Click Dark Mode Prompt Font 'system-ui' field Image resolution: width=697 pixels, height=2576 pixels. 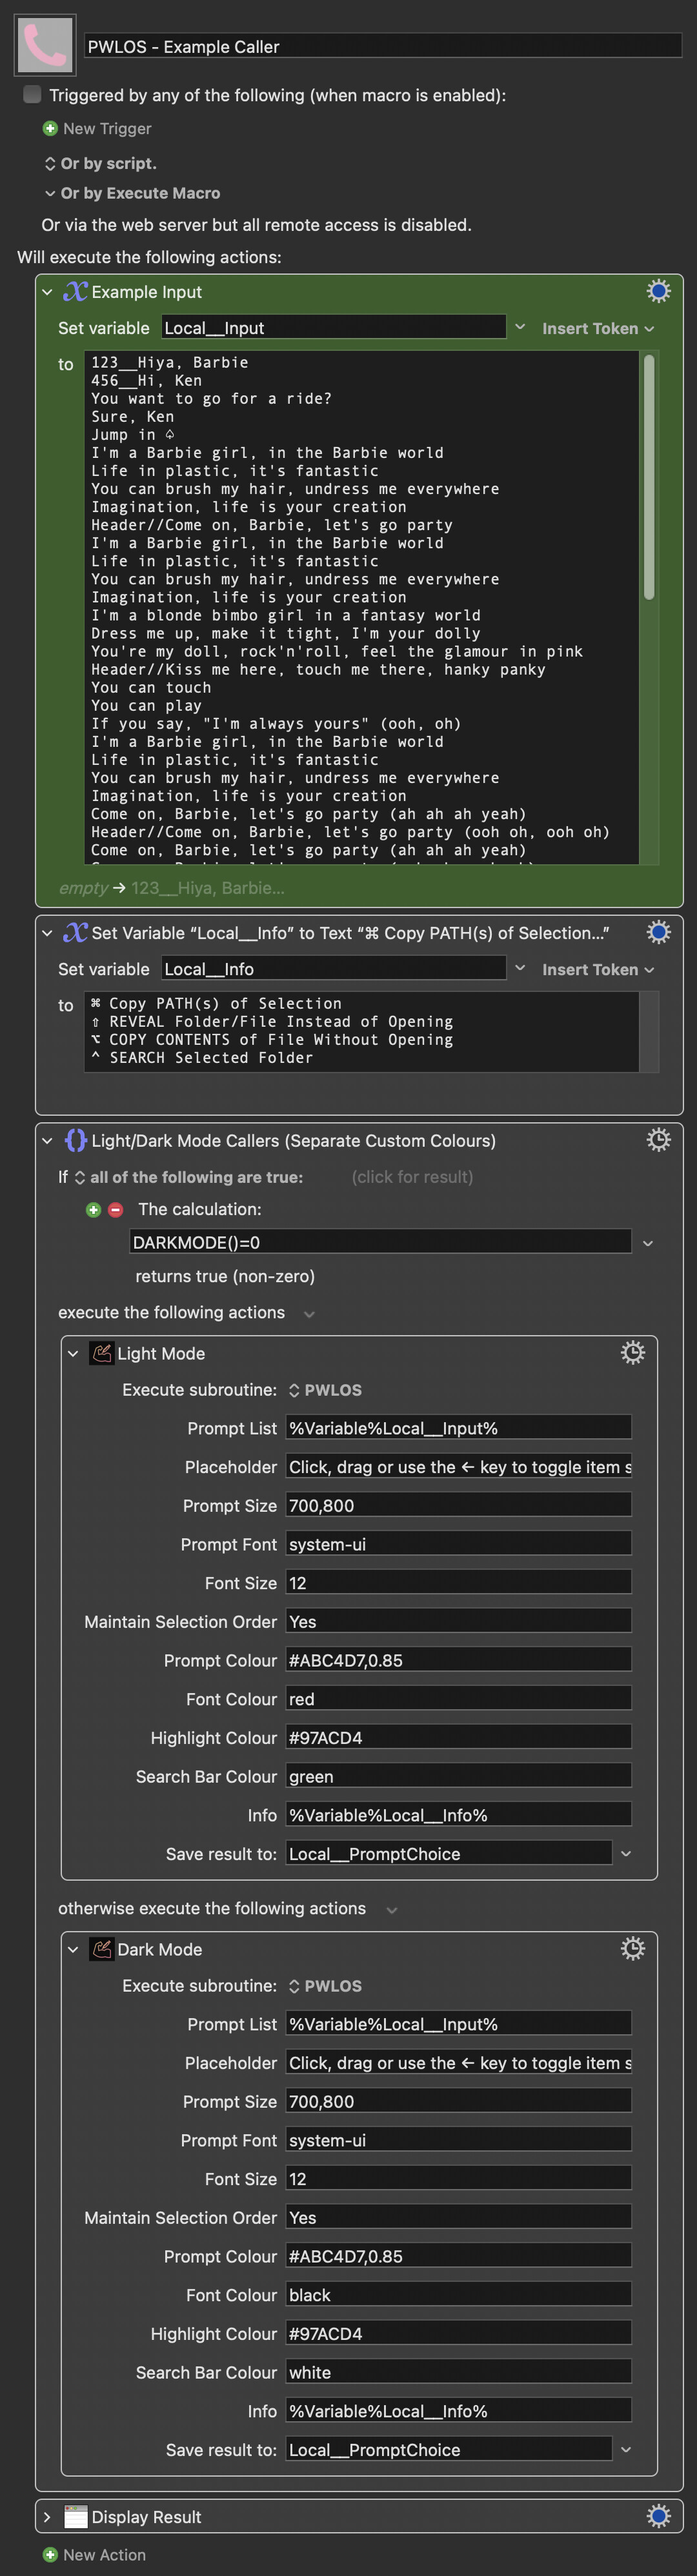(x=458, y=2140)
